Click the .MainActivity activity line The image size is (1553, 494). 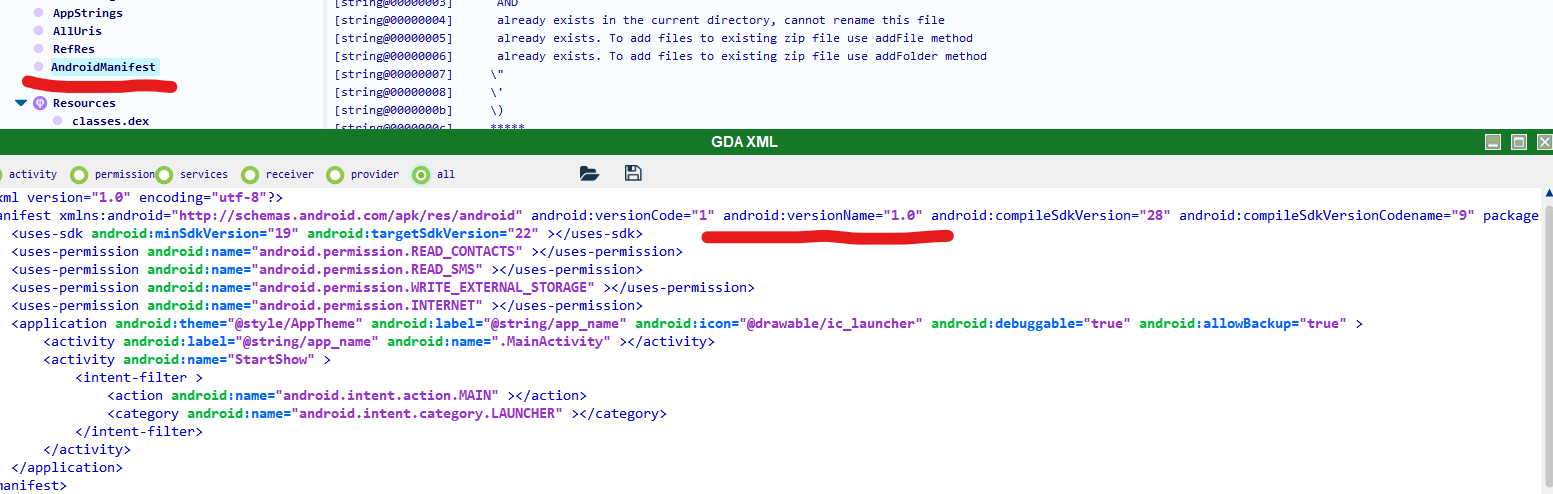[379, 341]
